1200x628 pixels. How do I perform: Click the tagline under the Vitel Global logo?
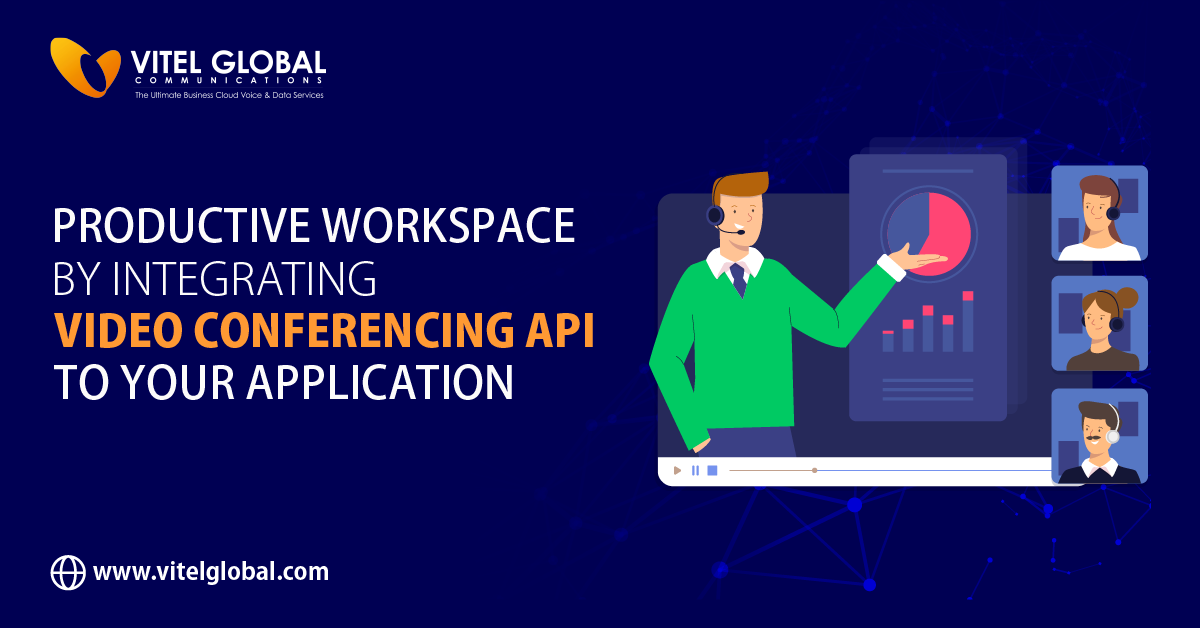tap(229, 95)
